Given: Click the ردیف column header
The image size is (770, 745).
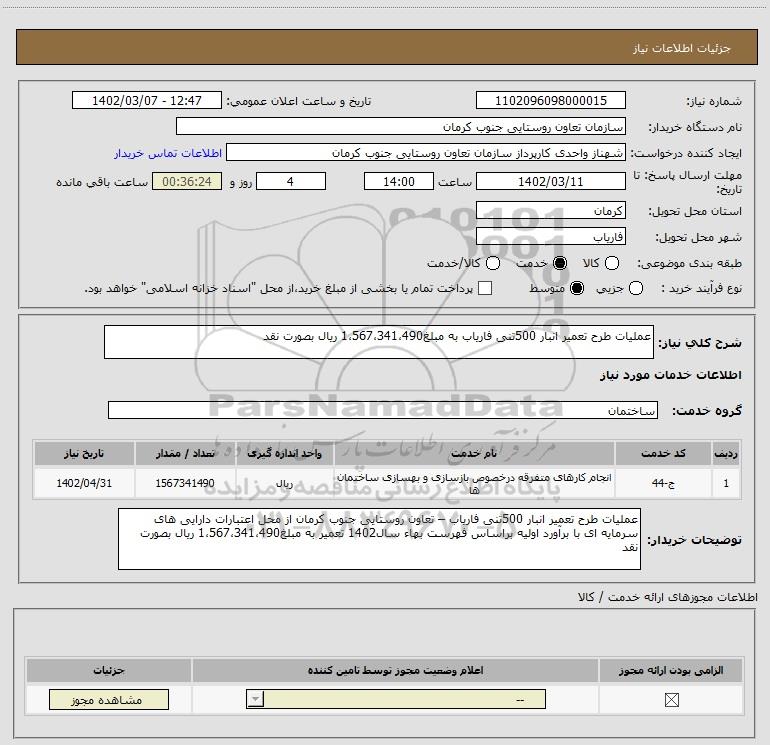Looking at the screenshot, I should point(726,453).
